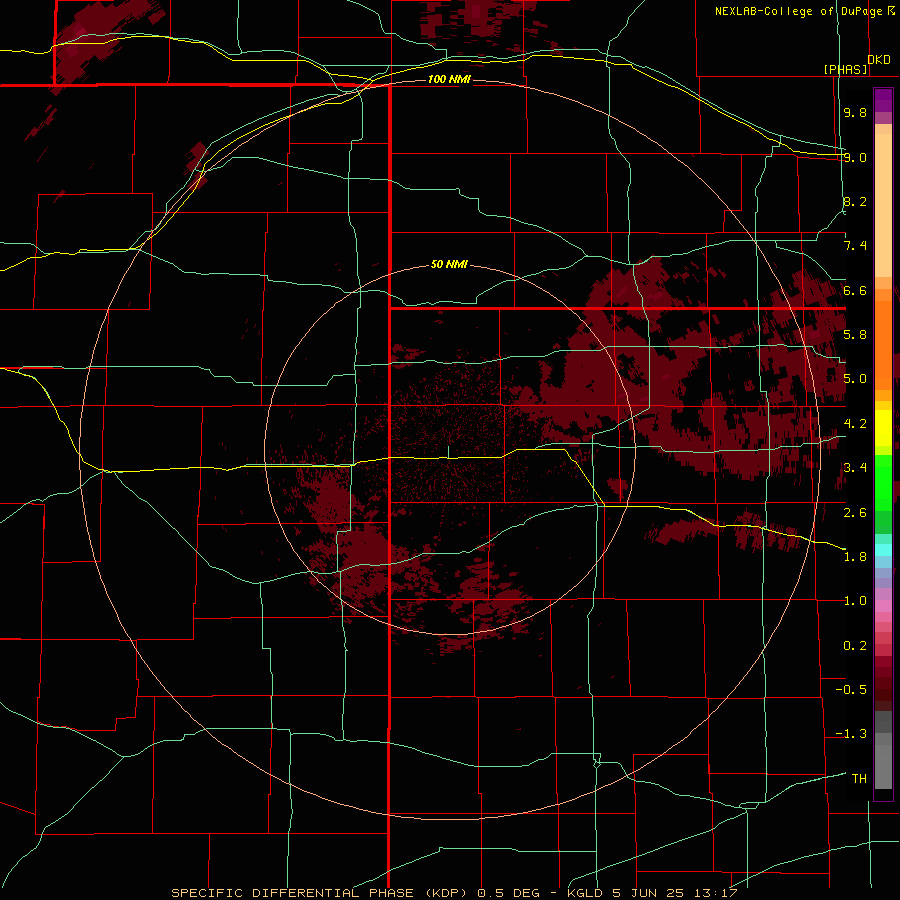Click the 5.0 value on the color scale
The width and height of the screenshot is (900, 900).
[x=855, y=379]
